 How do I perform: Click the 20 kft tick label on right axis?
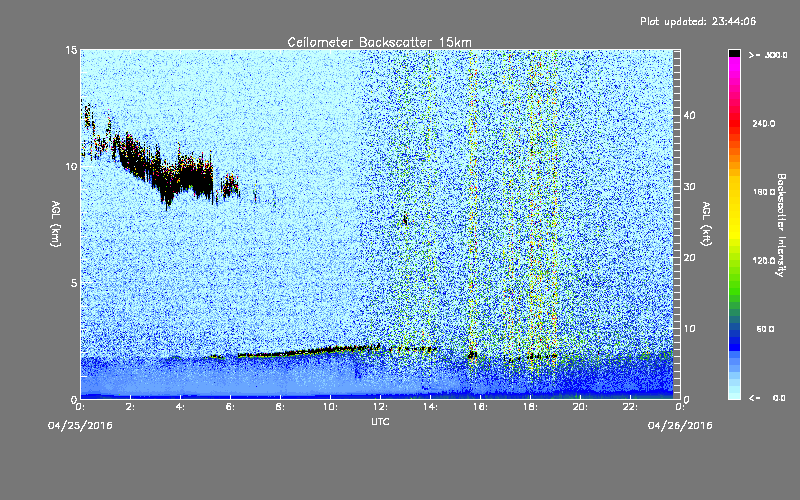(689, 257)
